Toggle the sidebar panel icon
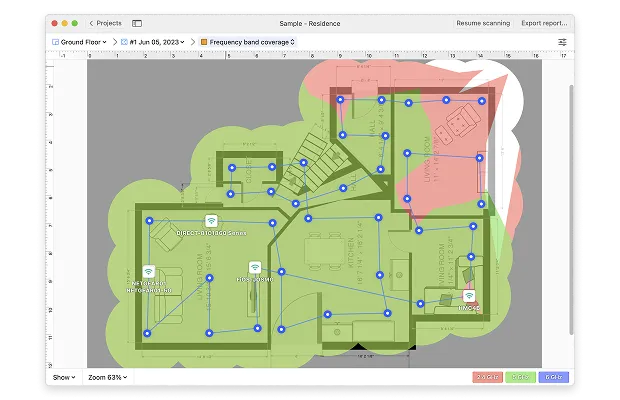This screenshot has width=620, height=400. 137,22
